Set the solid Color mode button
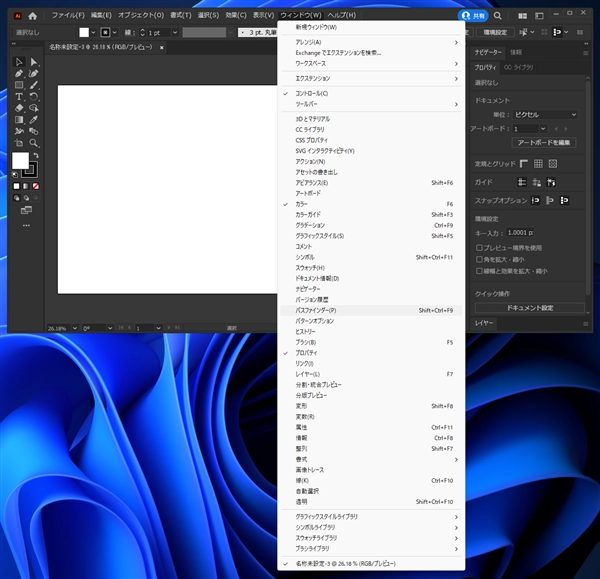The width and height of the screenshot is (600, 579). 16,186
